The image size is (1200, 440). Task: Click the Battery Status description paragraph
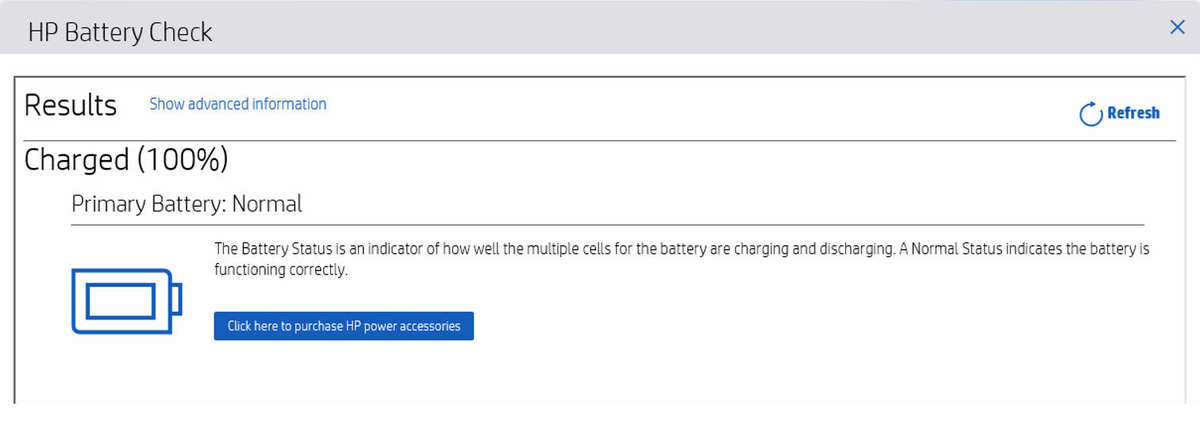coord(680,249)
